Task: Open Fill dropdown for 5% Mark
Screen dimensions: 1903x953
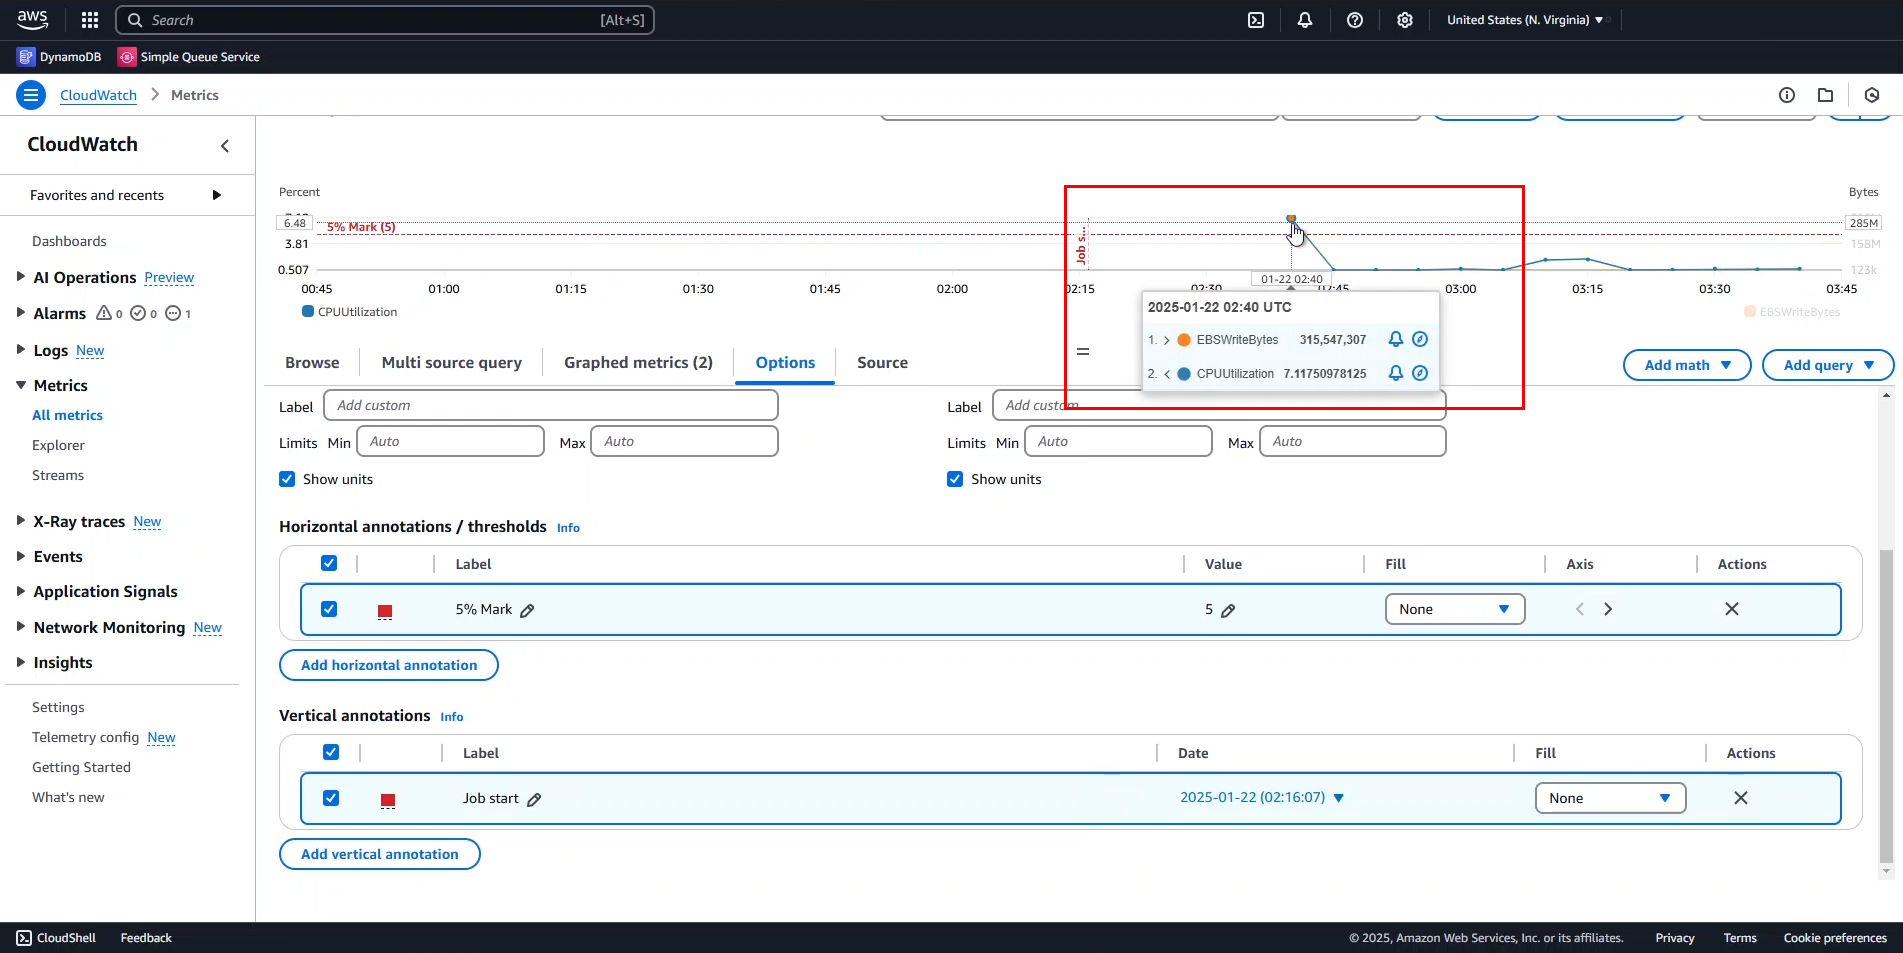Action: [x=1454, y=609]
